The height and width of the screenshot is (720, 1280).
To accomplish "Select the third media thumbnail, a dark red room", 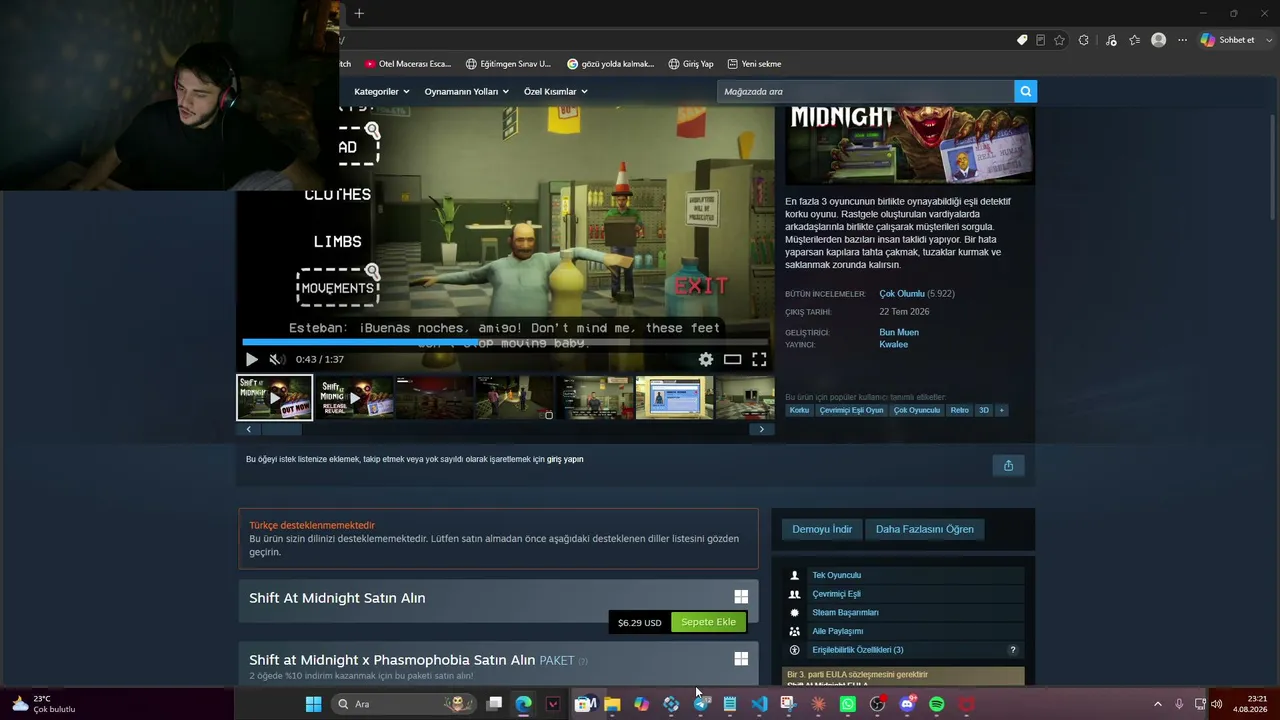I will pyautogui.click(x=434, y=397).
